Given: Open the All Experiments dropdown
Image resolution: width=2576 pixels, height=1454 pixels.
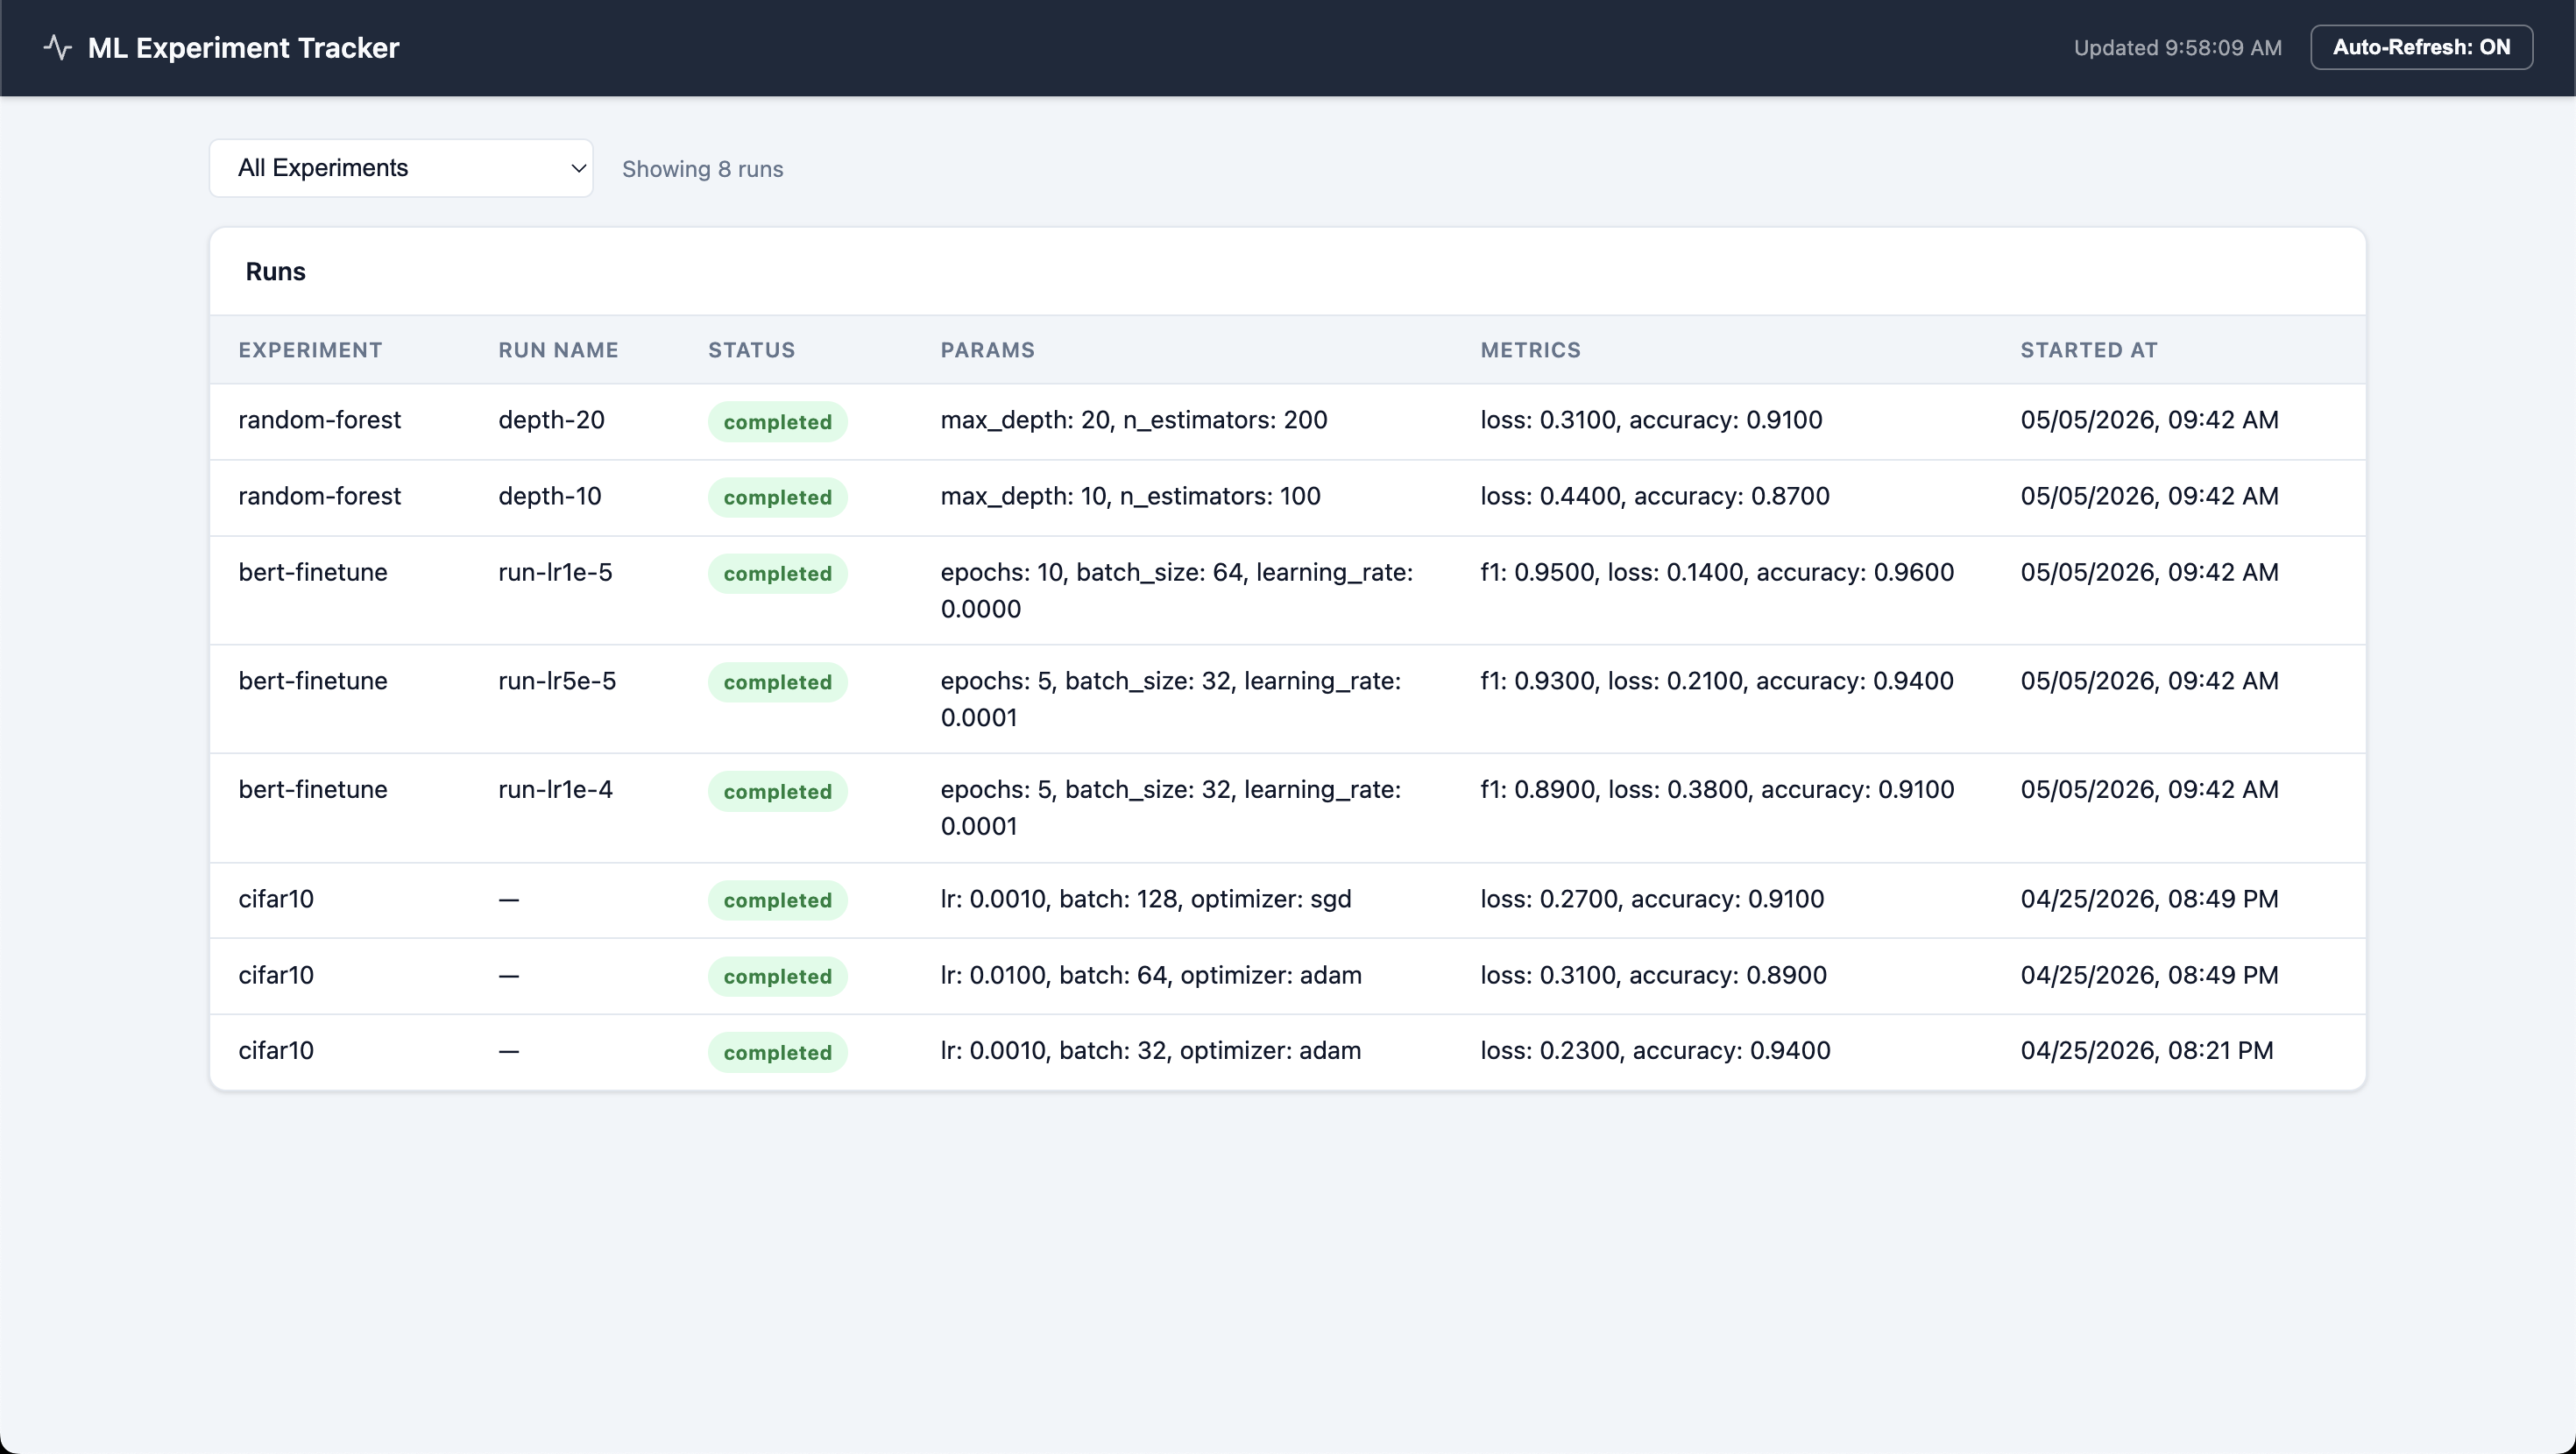Looking at the screenshot, I should tap(401, 168).
